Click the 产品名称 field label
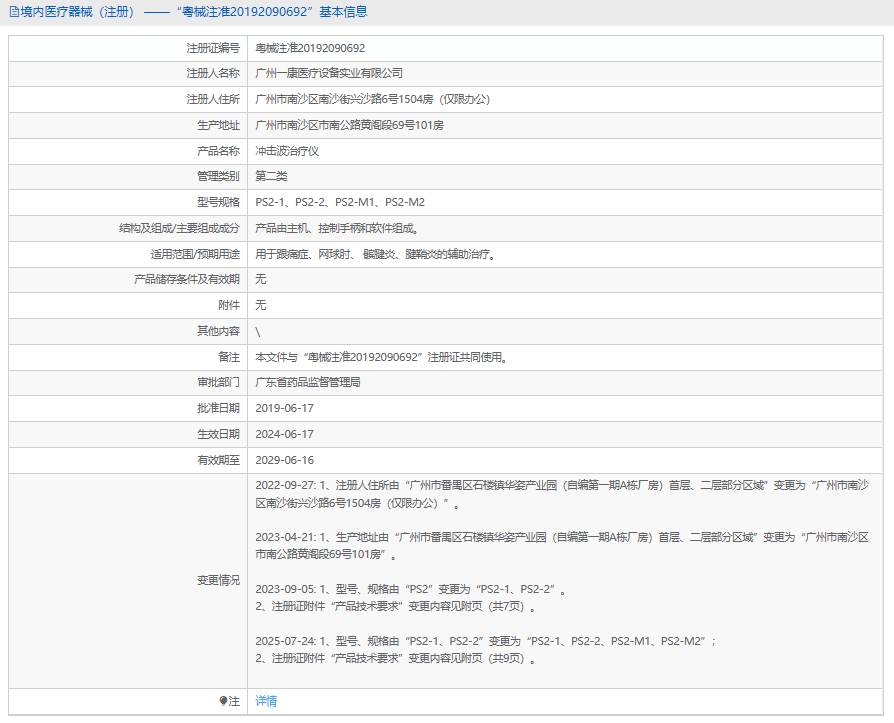Viewport: 894px width, 723px height. point(218,151)
